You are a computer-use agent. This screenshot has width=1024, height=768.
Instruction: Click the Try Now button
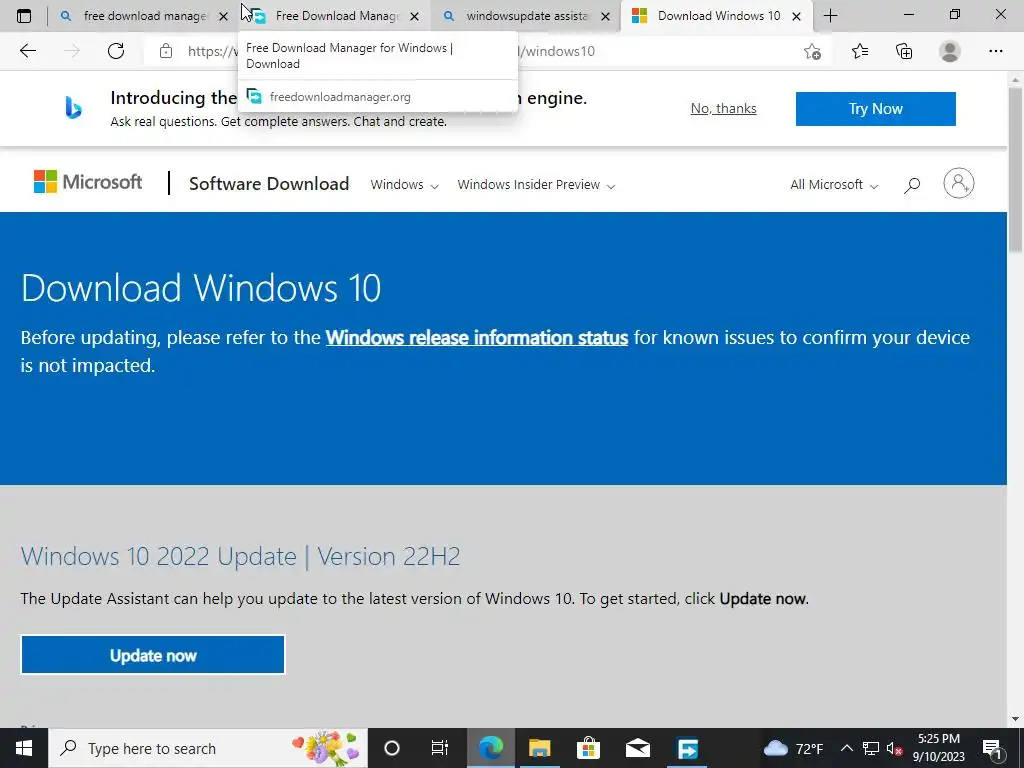(x=875, y=108)
